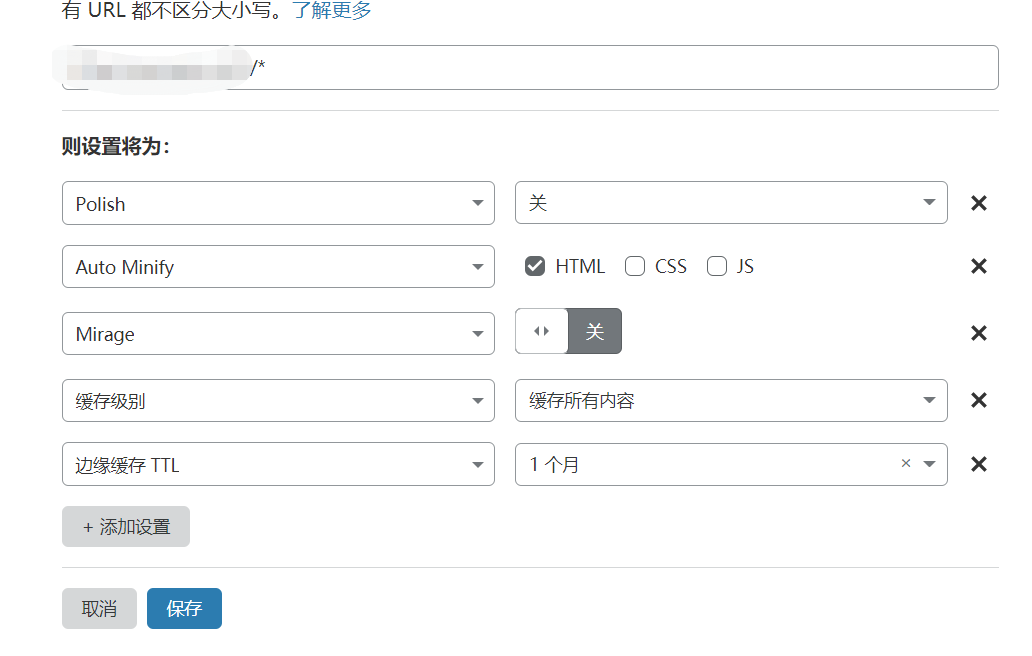Uncheck the HTML minify checkbox

(x=535, y=266)
